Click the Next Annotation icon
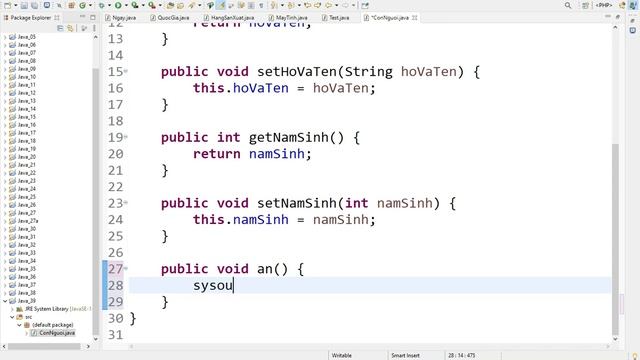 273,5
